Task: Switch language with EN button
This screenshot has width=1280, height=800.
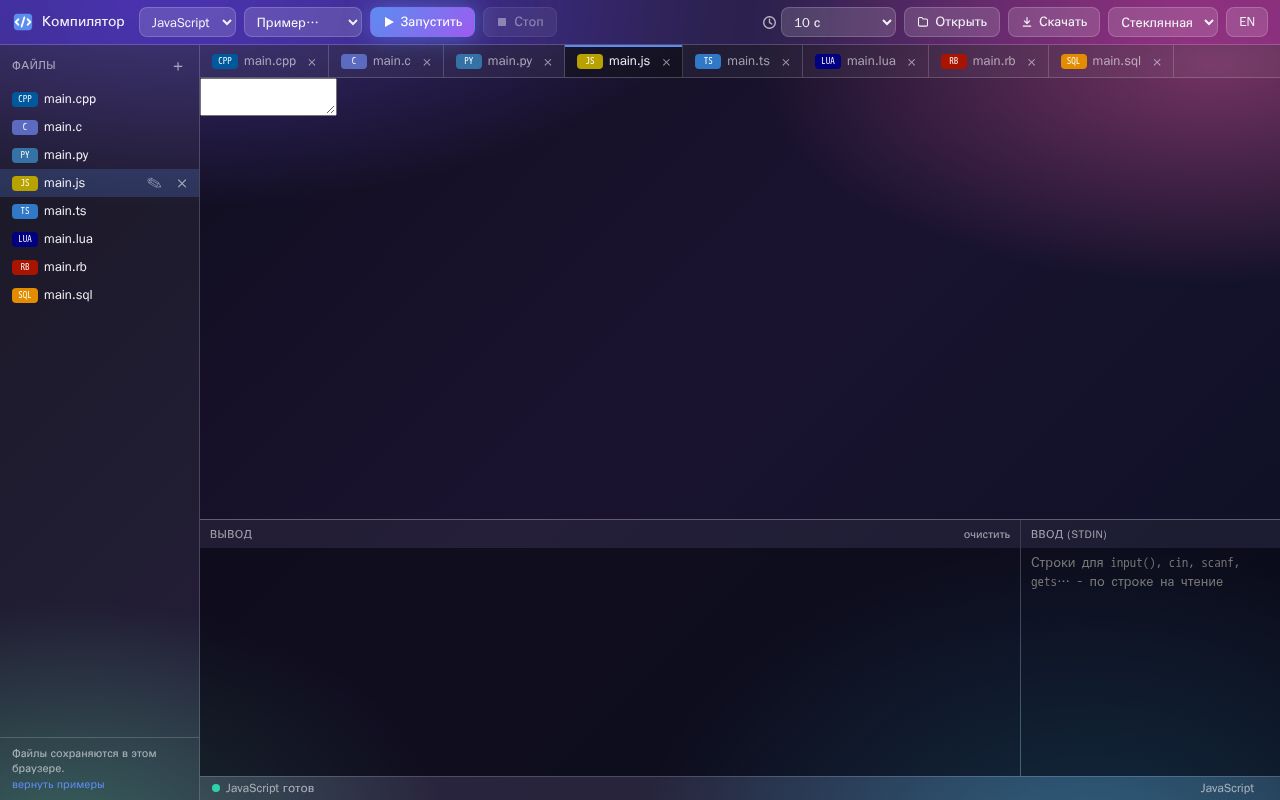Action: (1247, 22)
